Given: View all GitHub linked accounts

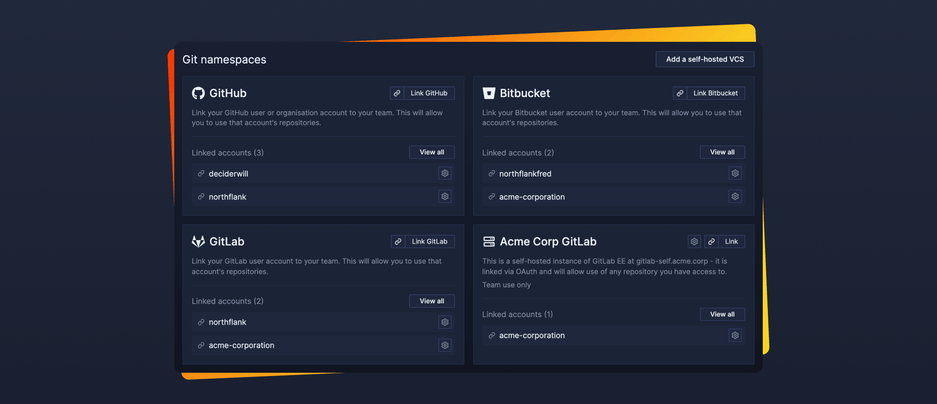Looking at the screenshot, I should 432,152.
